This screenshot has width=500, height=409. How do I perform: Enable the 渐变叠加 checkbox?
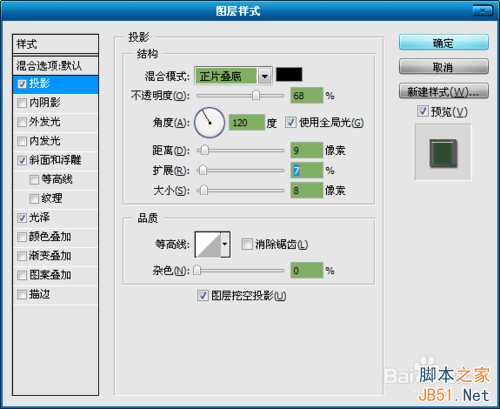point(22,256)
